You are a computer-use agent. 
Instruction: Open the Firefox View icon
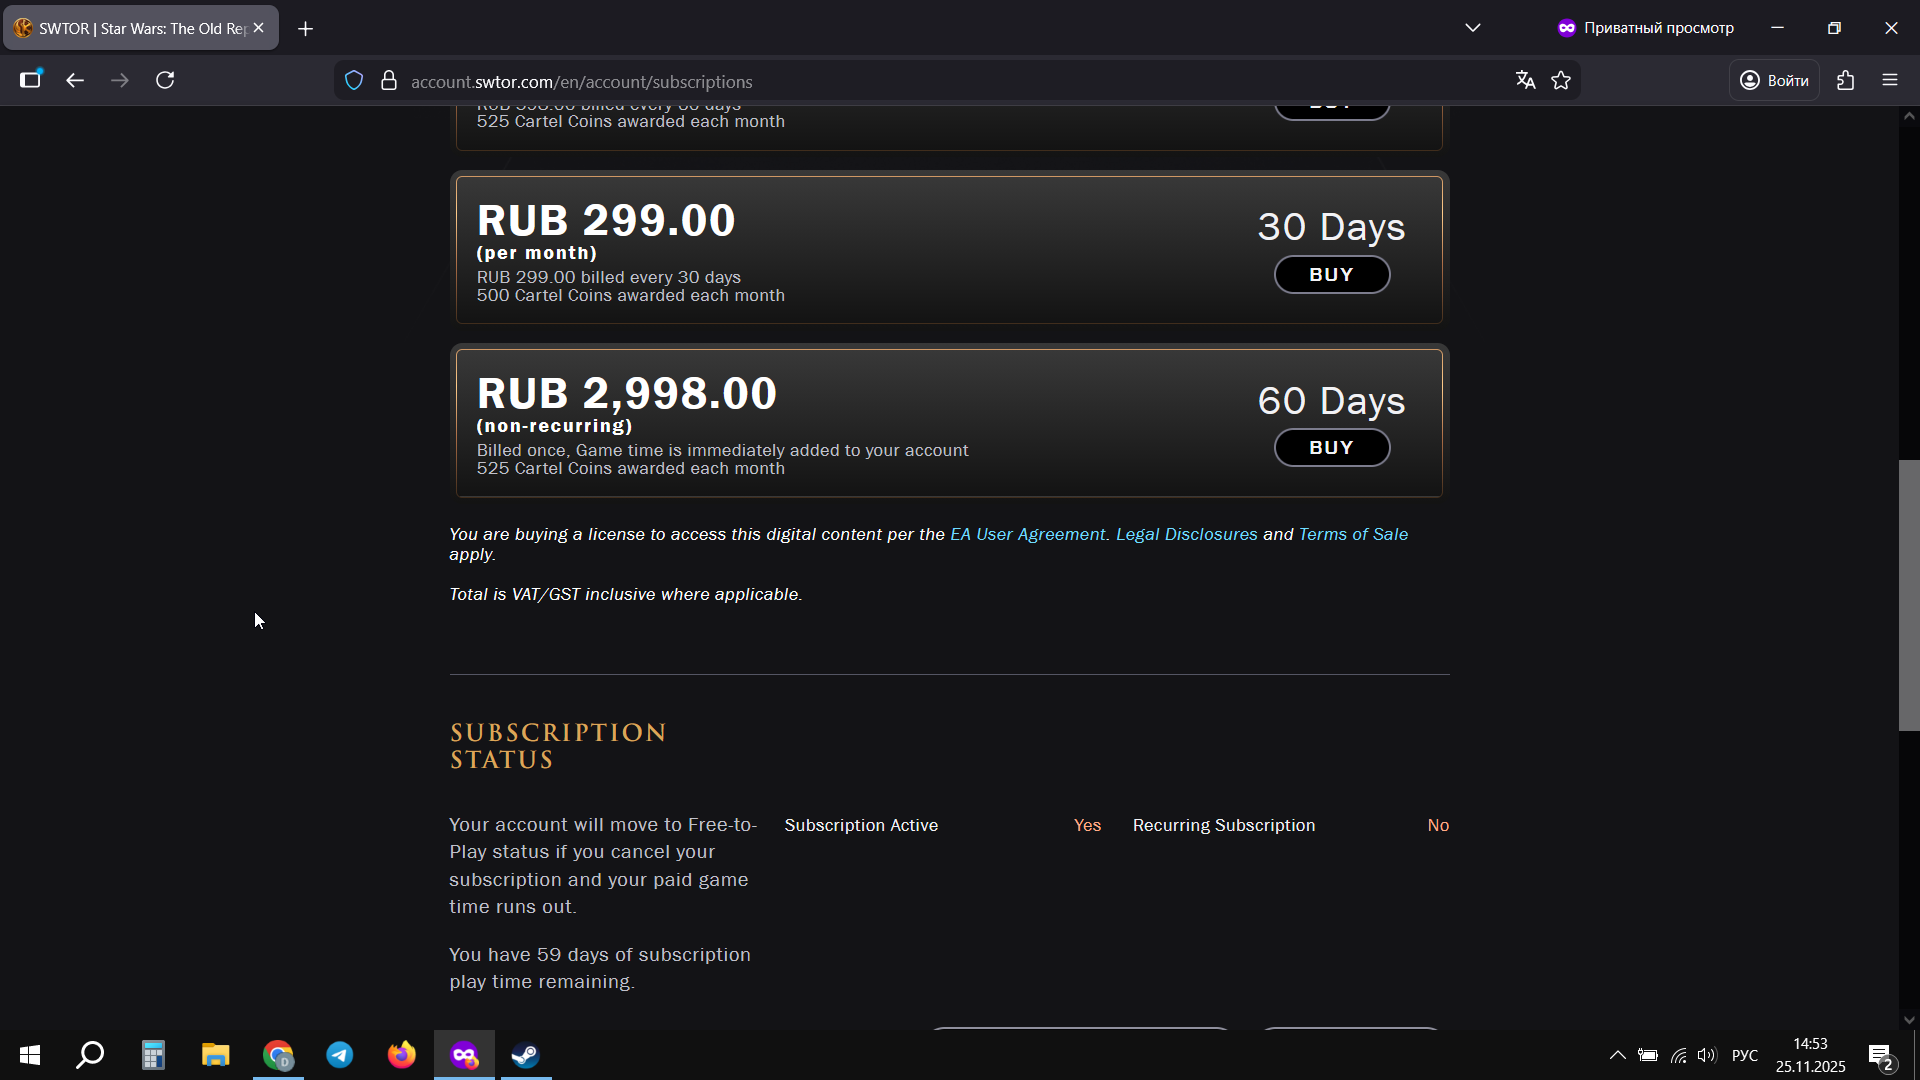pyautogui.click(x=31, y=80)
